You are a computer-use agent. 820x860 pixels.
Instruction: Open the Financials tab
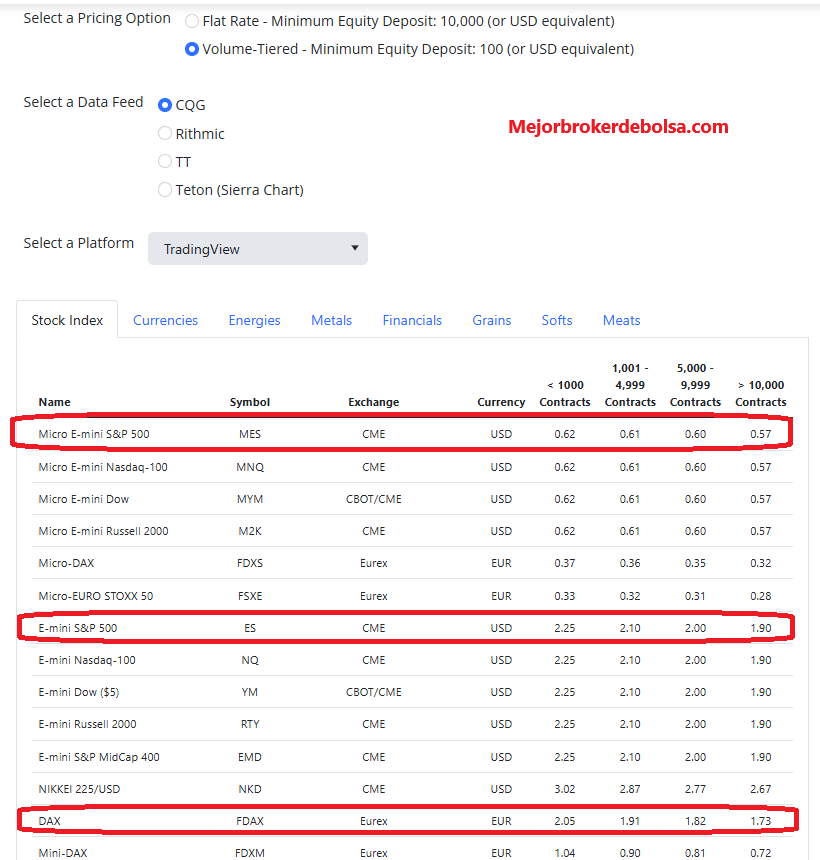click(x=412, y=320)
